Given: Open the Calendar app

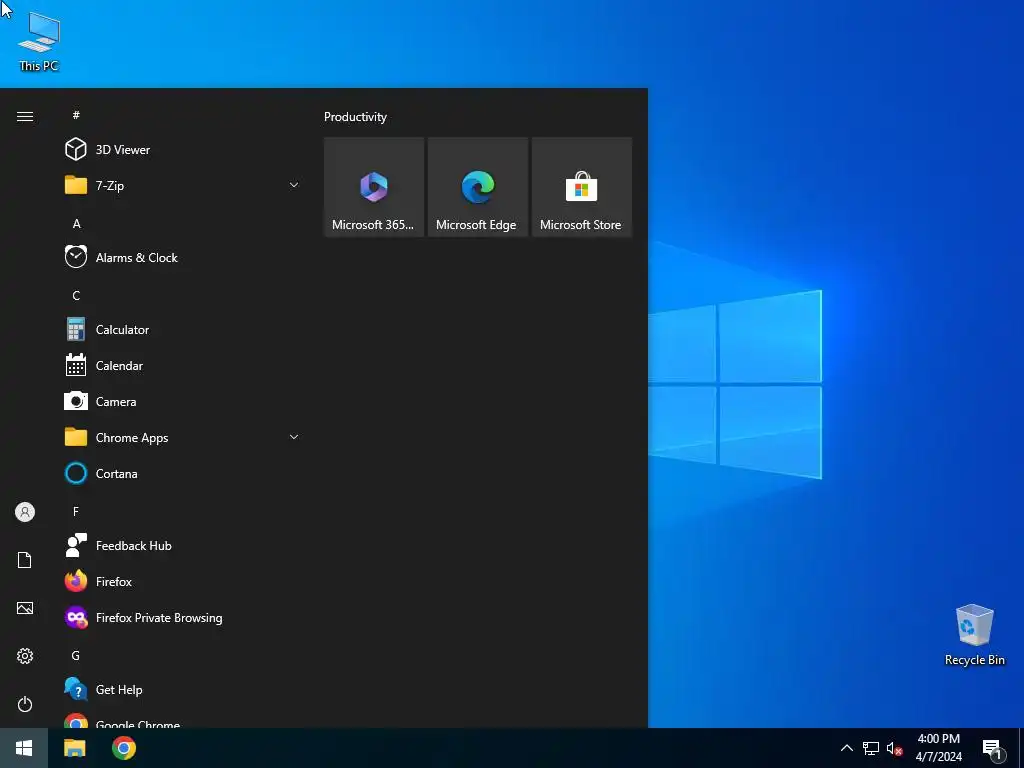Looking at the screenshot, I should 182,365.
